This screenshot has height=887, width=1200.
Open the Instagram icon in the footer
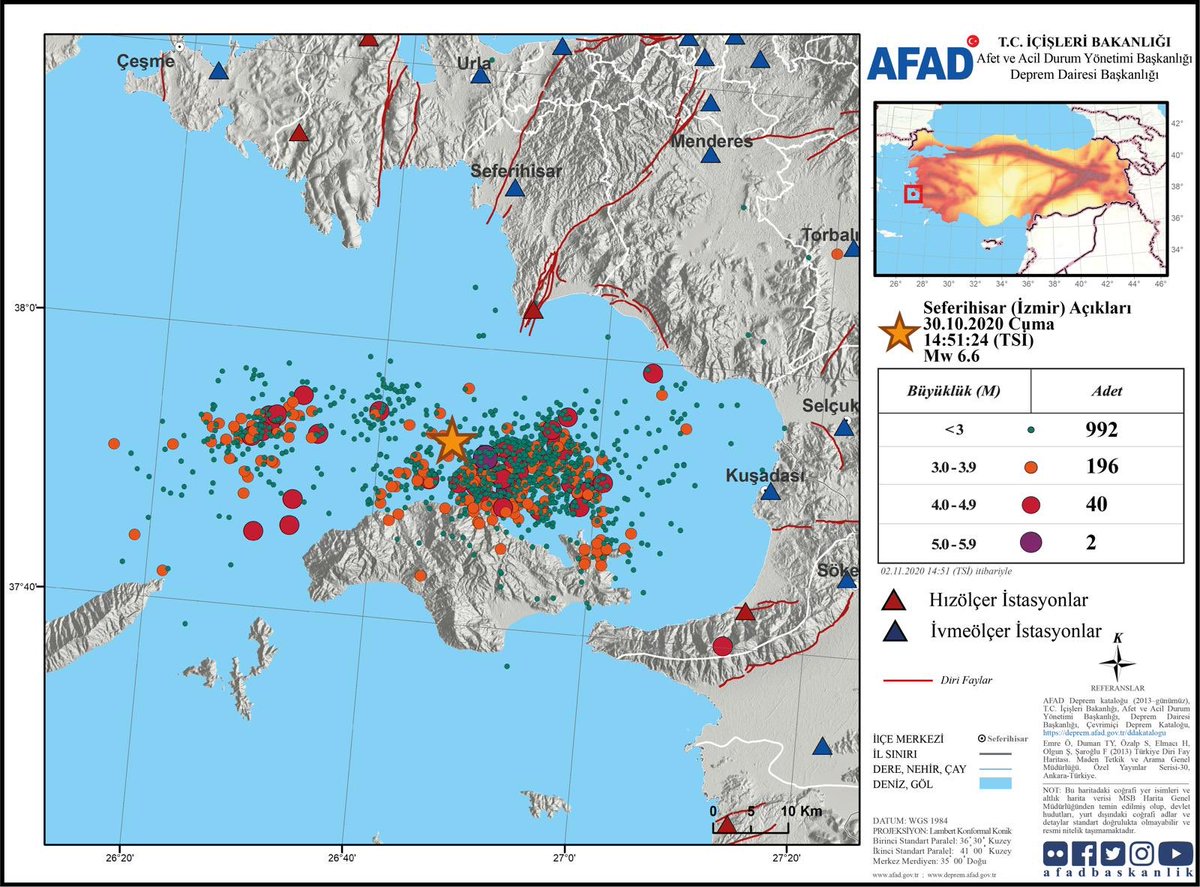point(1140,852)
